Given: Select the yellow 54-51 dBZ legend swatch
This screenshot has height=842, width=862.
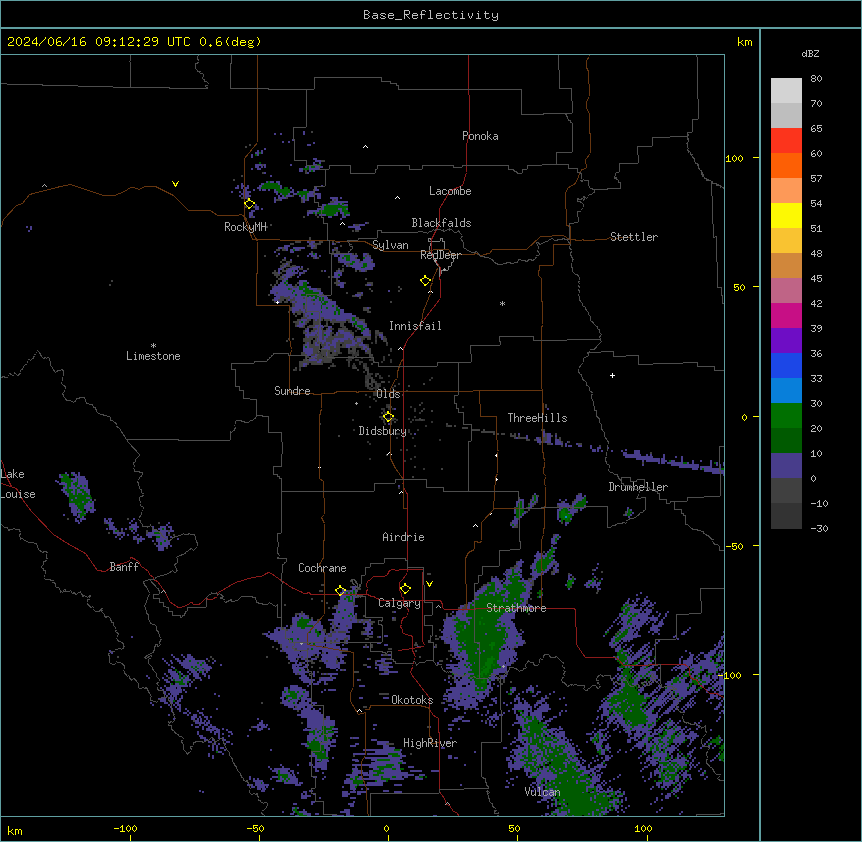Looking at the screenshot, I should [x=786, y=215].
